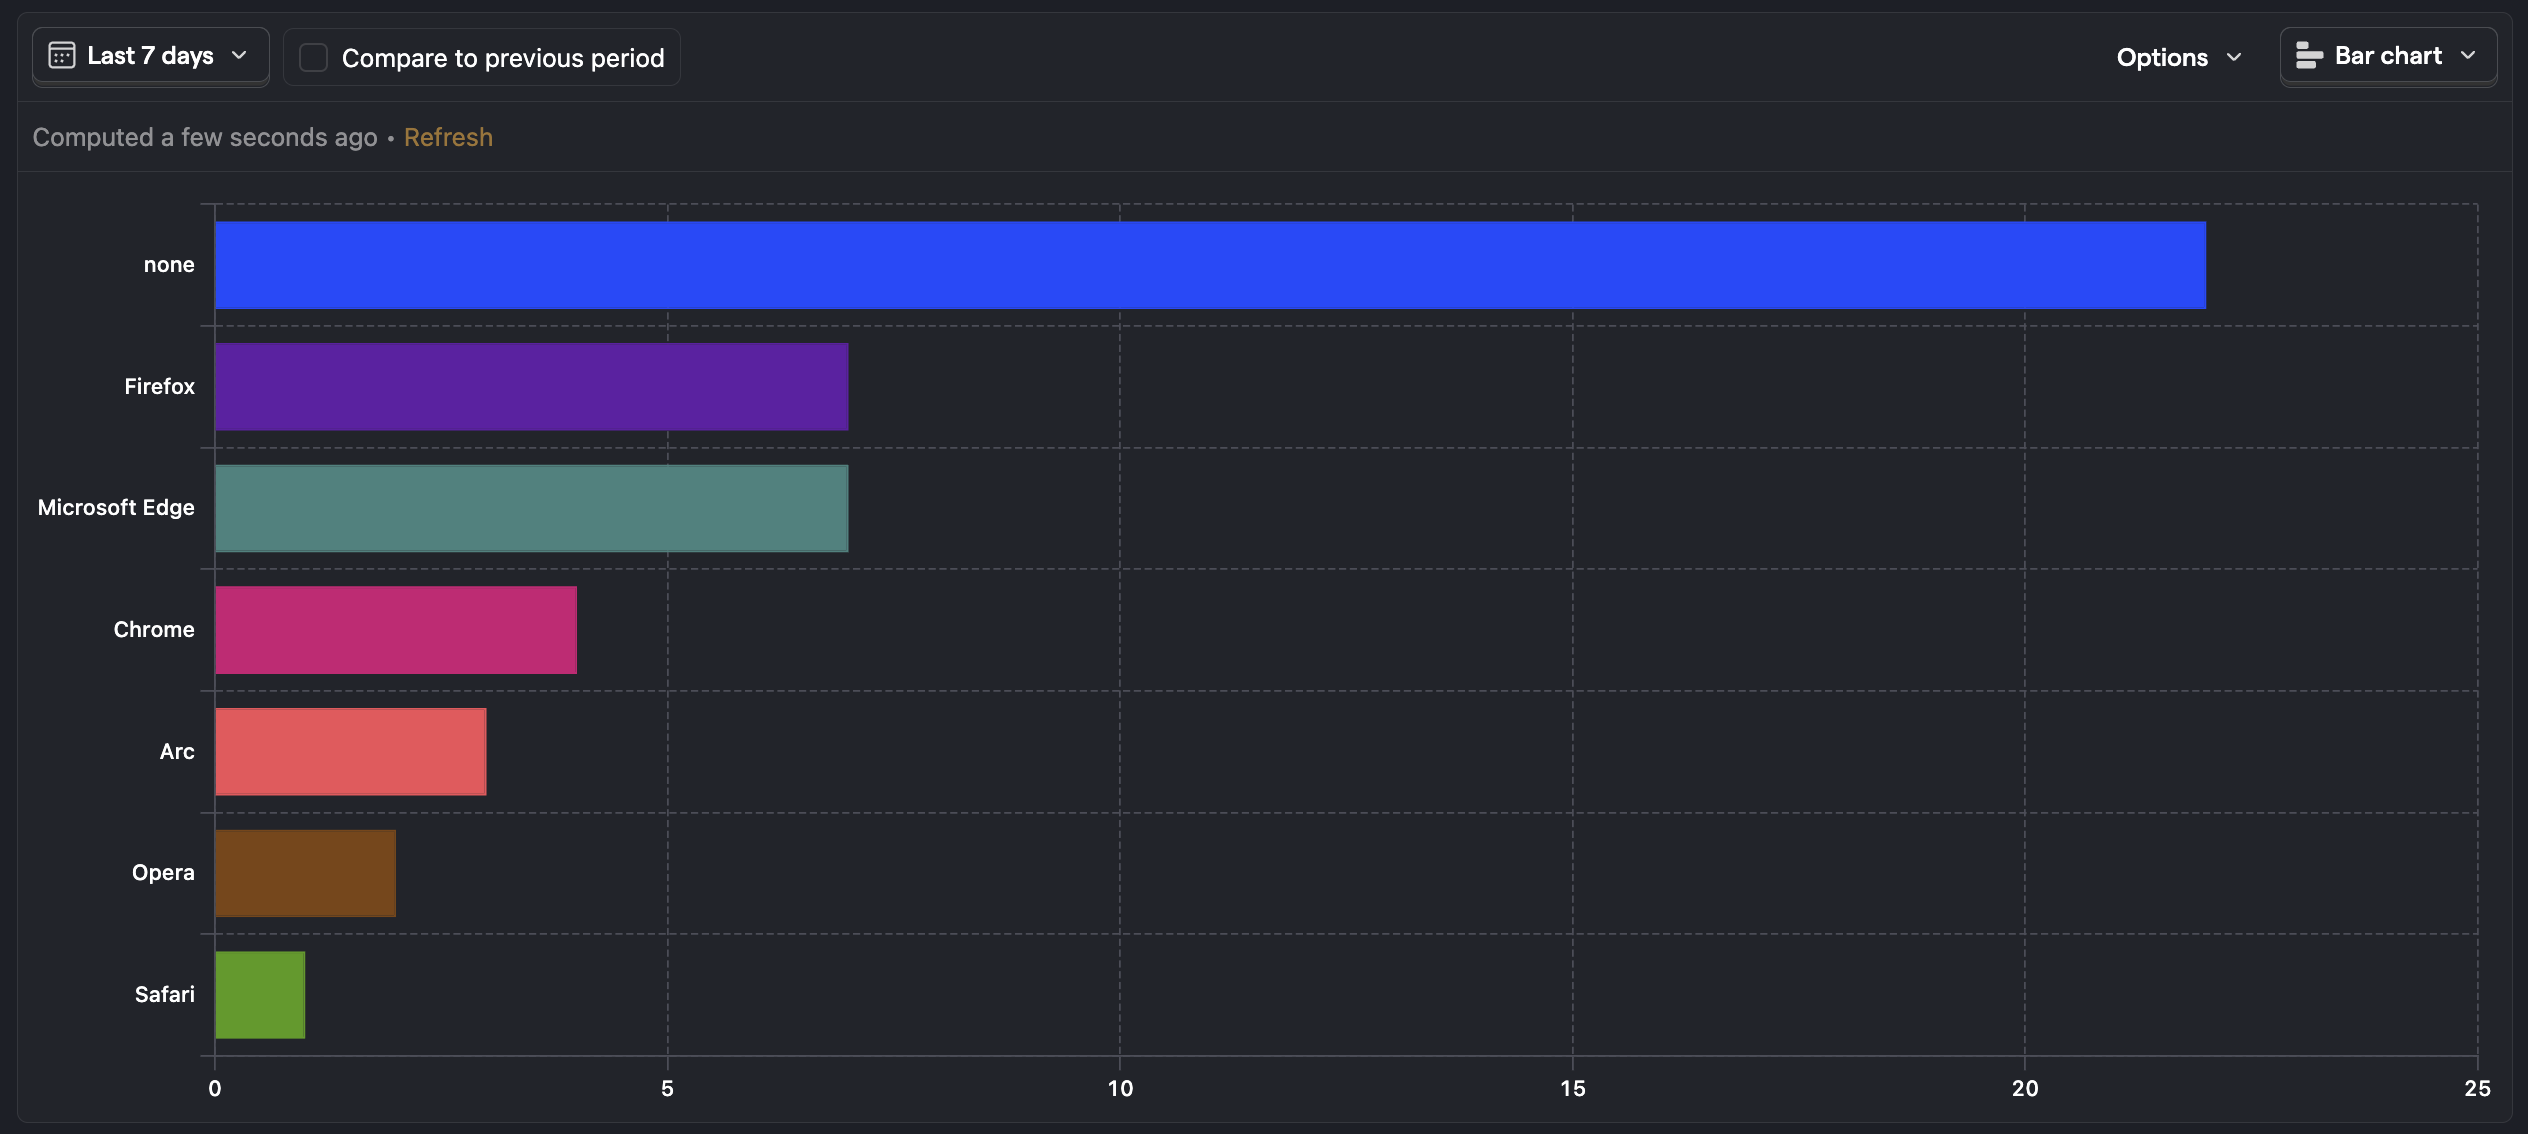This screenshot has width=2528, height=1134.
Task: Click the pink Chrome bar
Action: pos(396,630)
